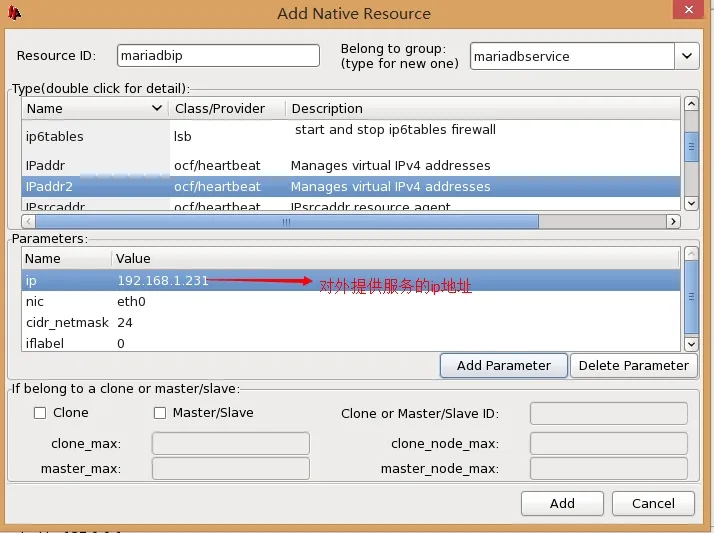Click type list horizontal scrollbar thumb
This screenshot has width=714, height=533.
tap(287, 222)
